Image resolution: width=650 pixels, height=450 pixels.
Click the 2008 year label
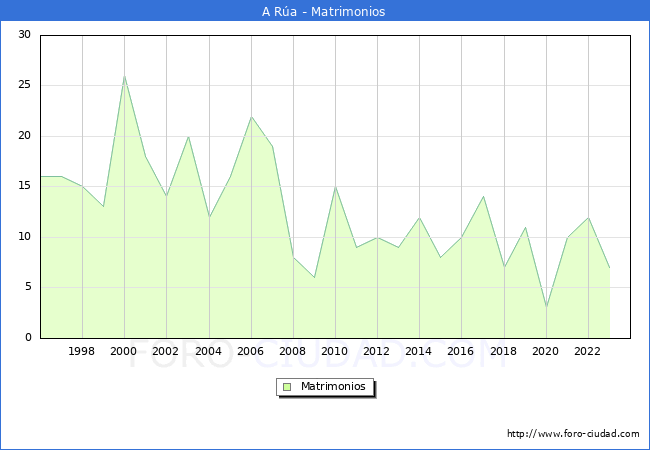point(293,352)
